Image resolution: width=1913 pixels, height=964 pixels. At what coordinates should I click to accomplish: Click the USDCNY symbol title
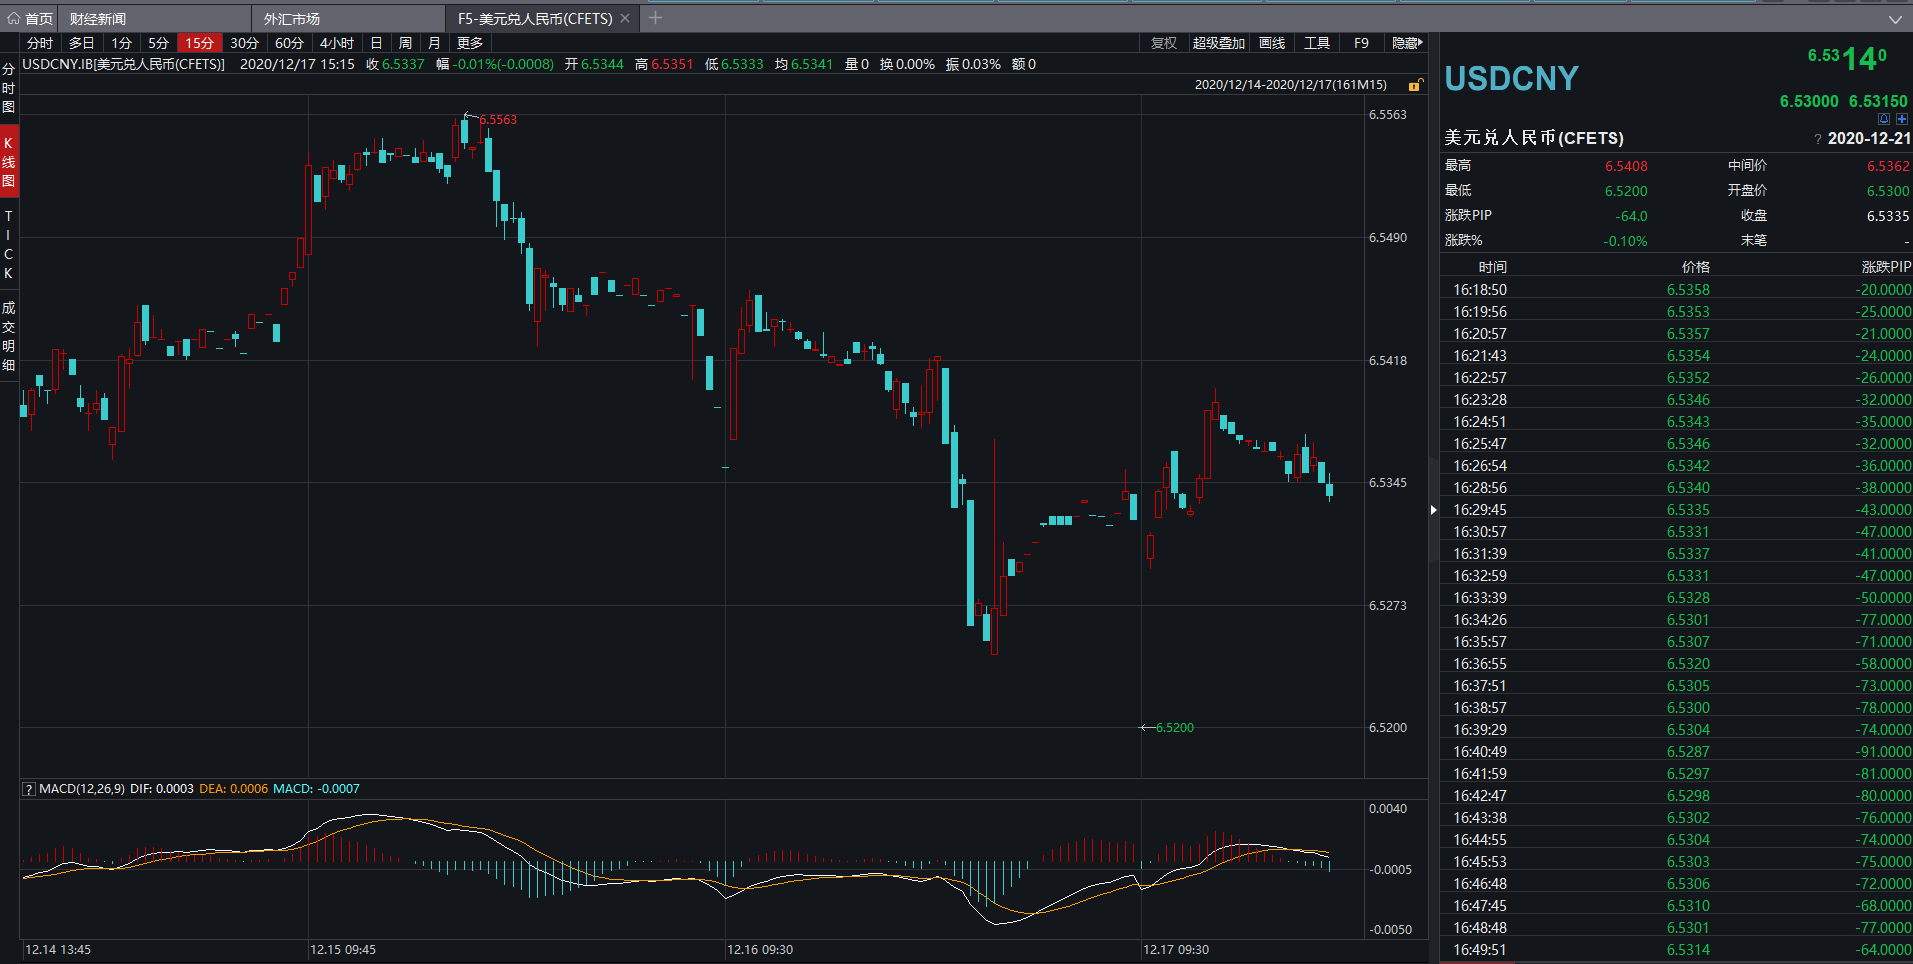pos(1512,78)
